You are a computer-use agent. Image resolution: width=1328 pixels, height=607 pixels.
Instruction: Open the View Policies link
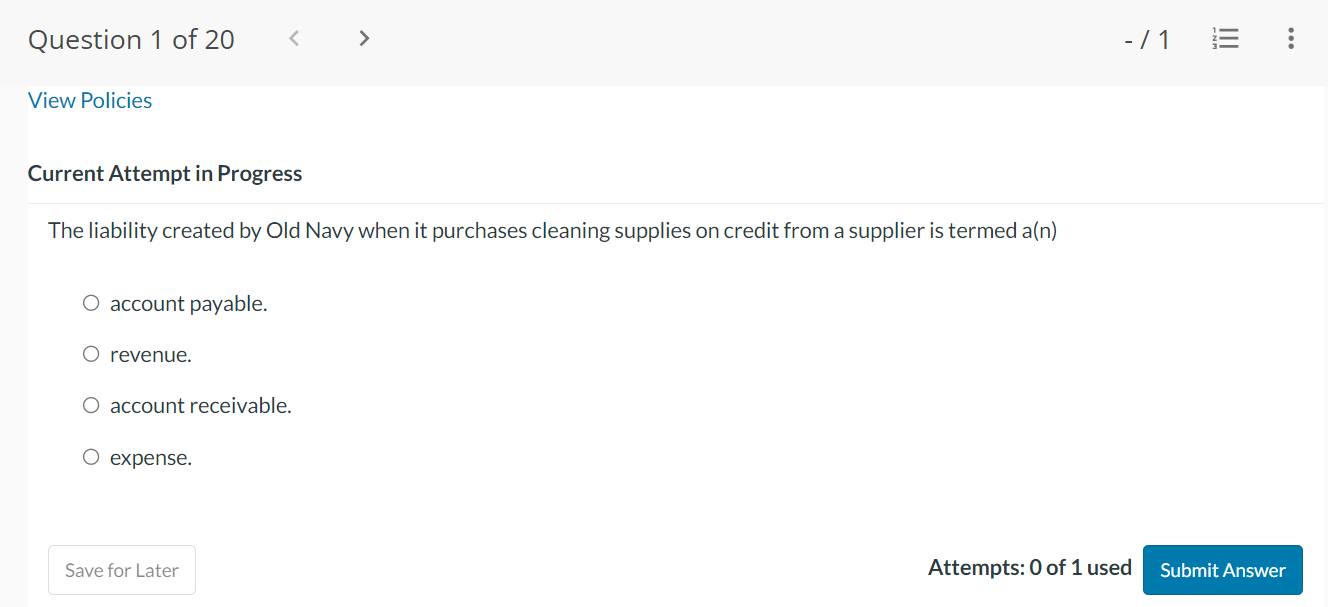pyautogui.click(x=89, y=100)
